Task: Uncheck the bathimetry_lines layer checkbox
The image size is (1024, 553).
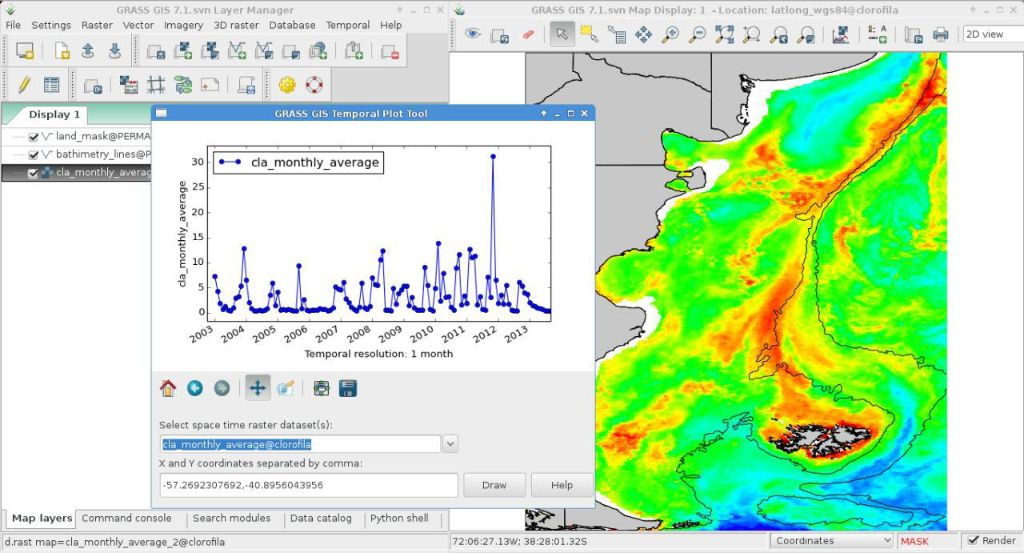Action: [34, 155]
